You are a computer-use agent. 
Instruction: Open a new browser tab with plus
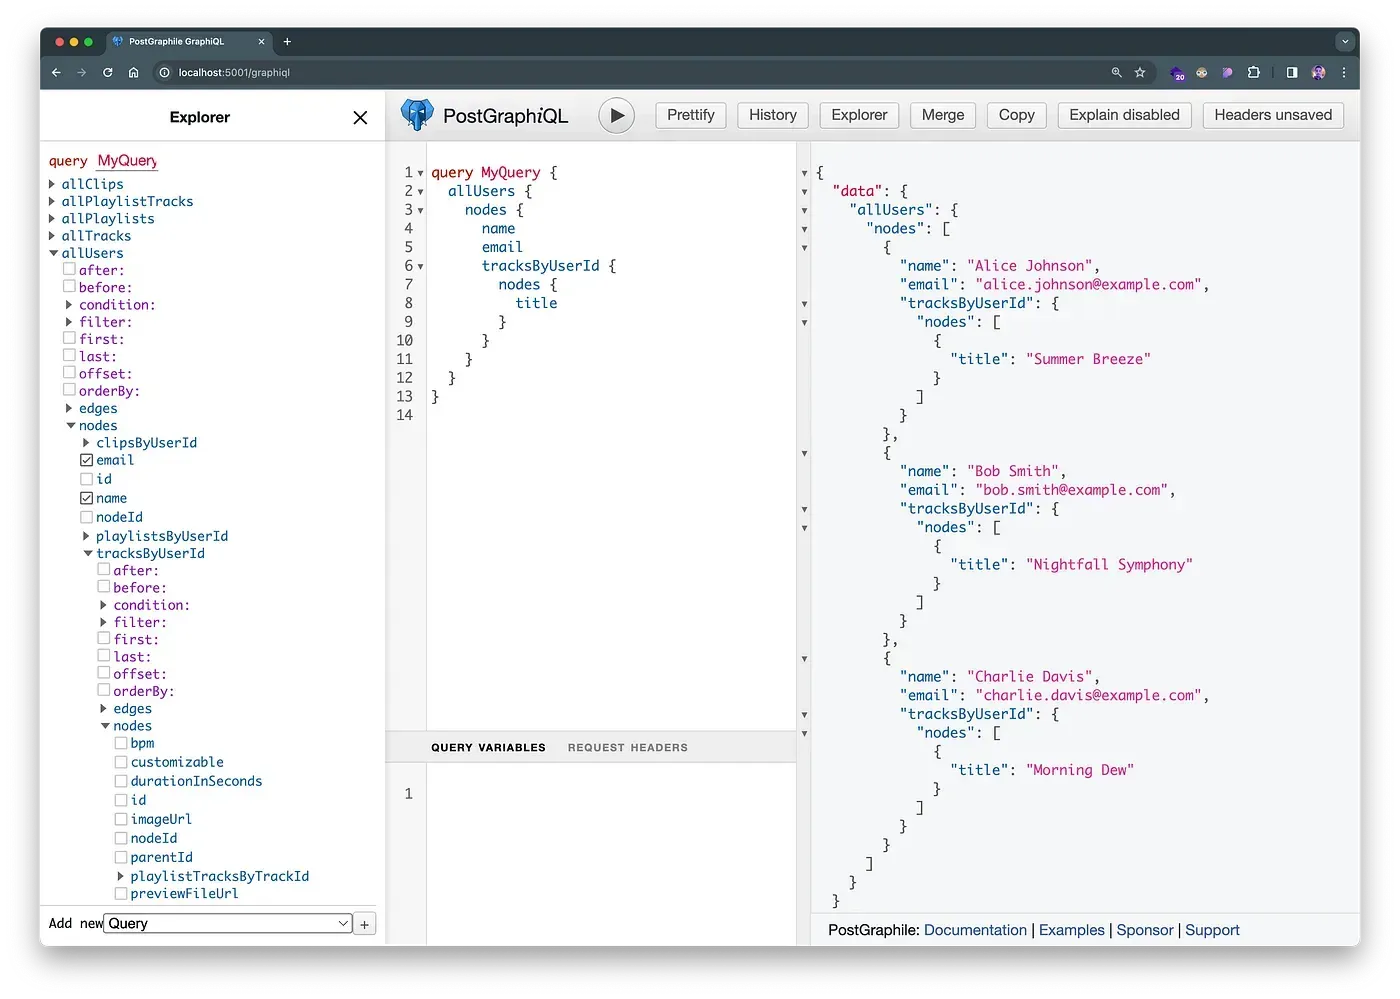coord(287,42)
